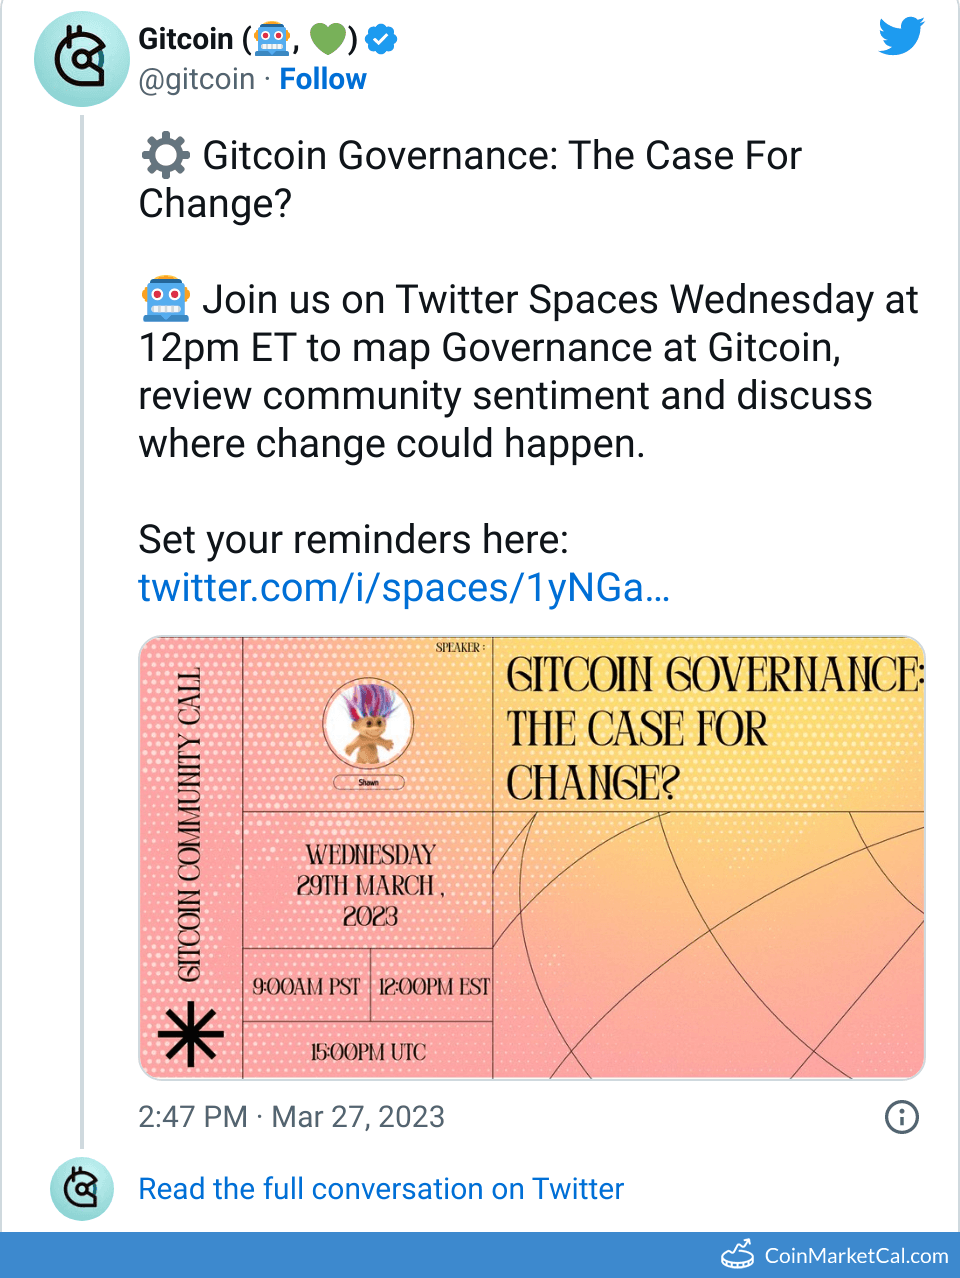Click the gear emoji in the tweet
Viewport: 960px width, 1278px height.
point(165,155)
